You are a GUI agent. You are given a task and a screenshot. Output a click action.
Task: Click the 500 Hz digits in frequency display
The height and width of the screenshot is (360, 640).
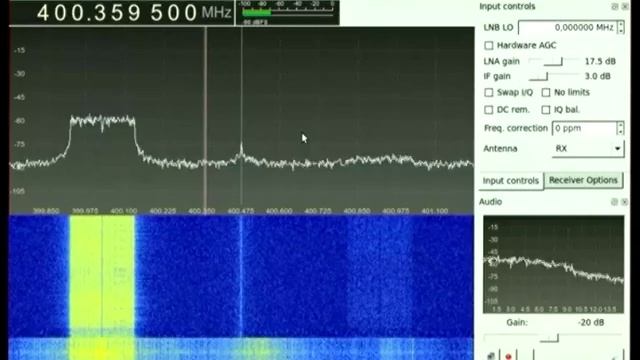[174, 13]
